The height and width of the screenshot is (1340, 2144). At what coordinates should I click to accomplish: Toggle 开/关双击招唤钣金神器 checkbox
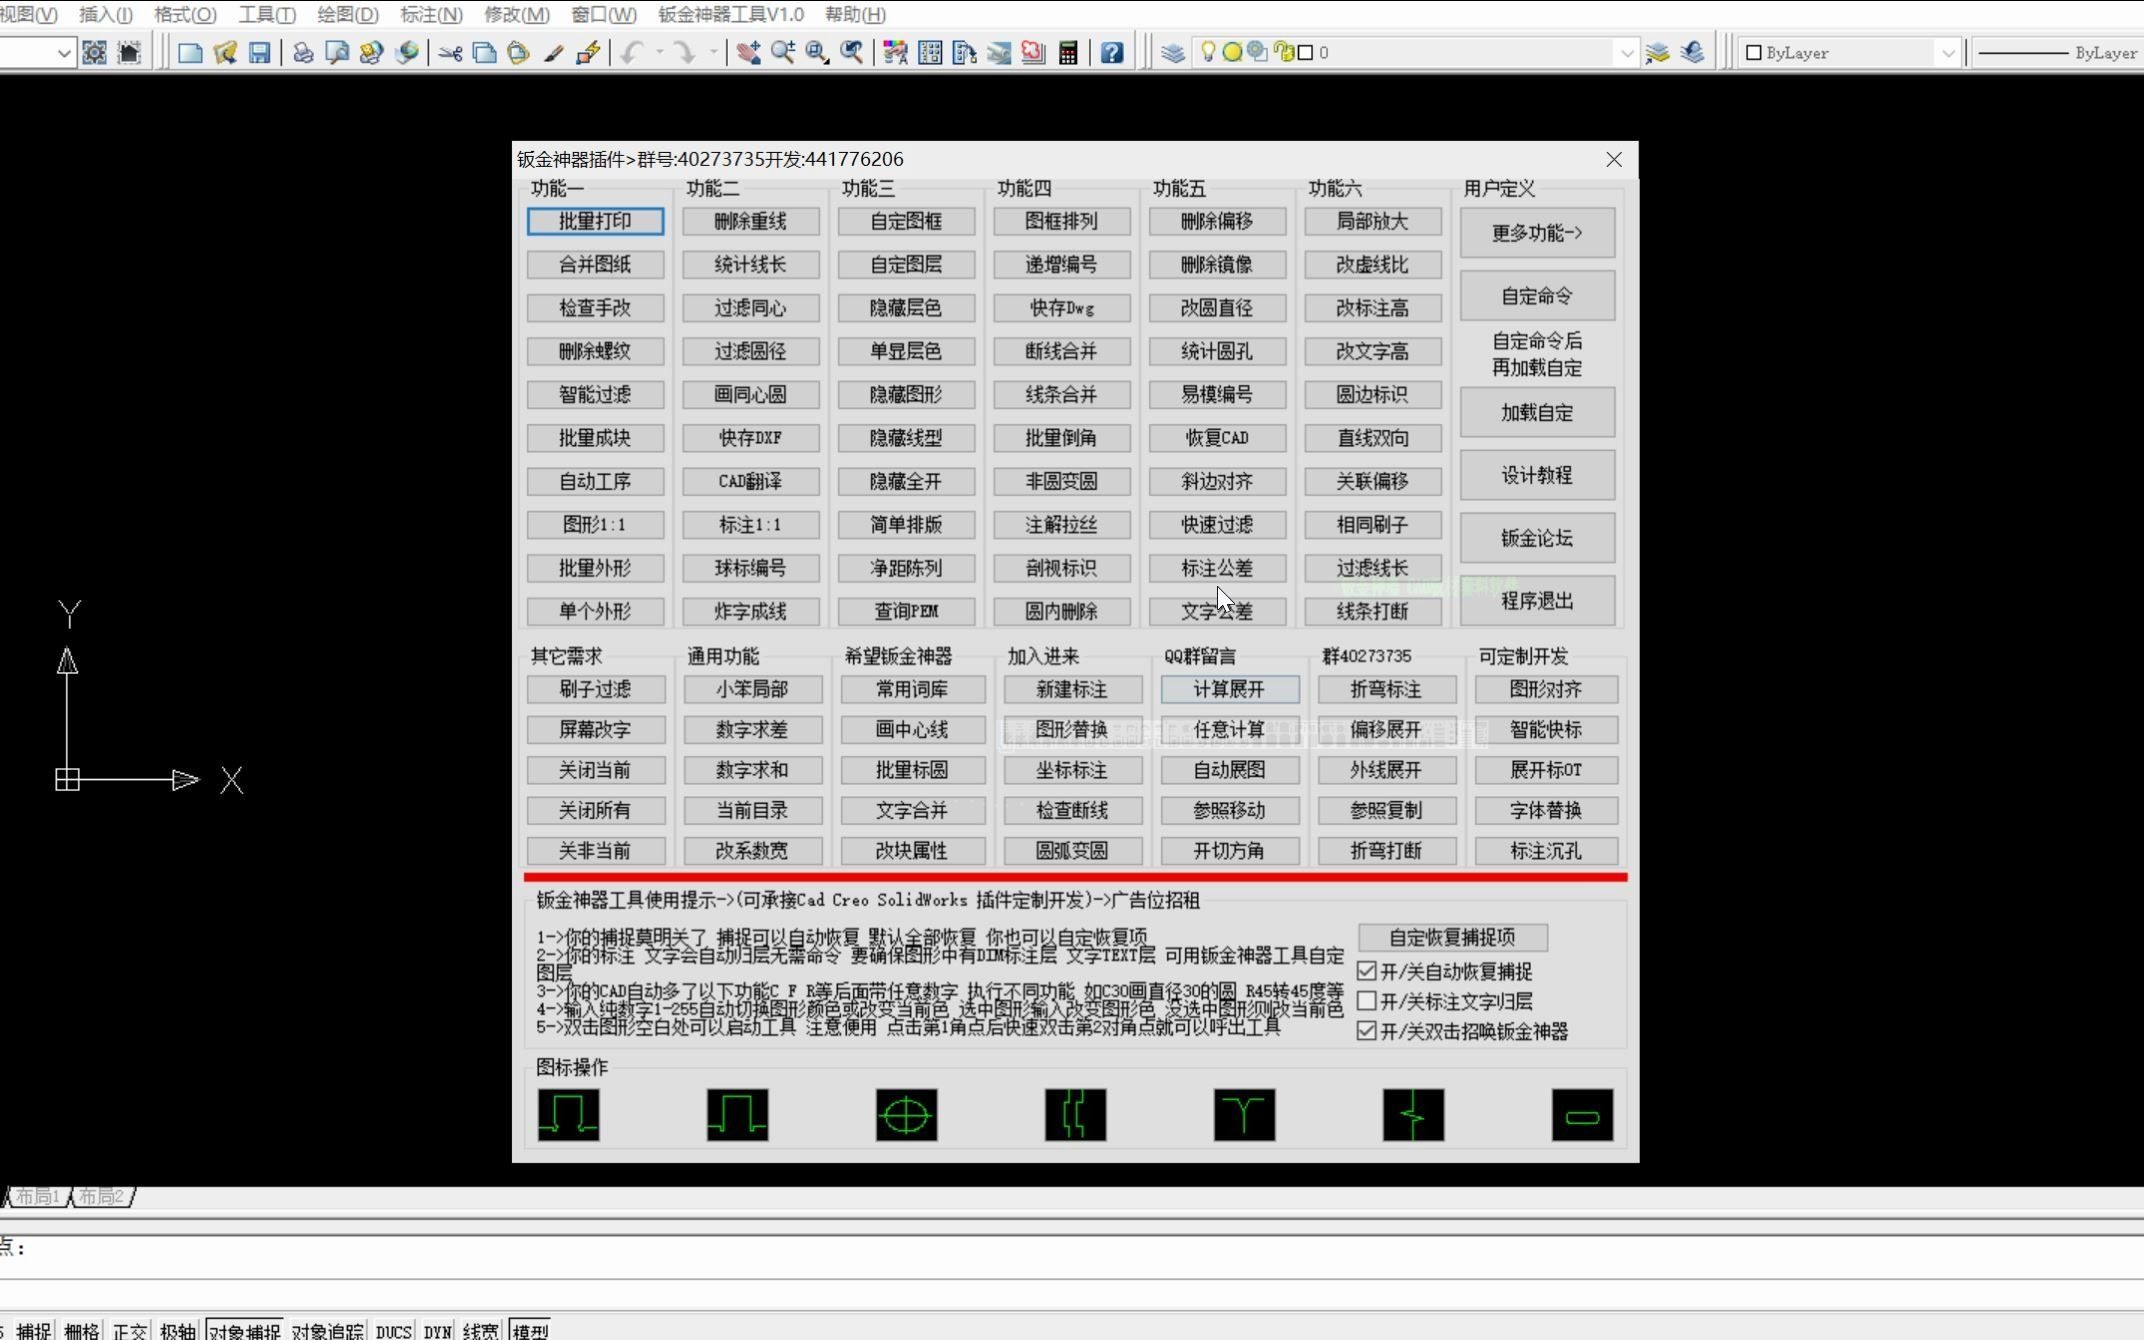click(x=1367, y=1031)
